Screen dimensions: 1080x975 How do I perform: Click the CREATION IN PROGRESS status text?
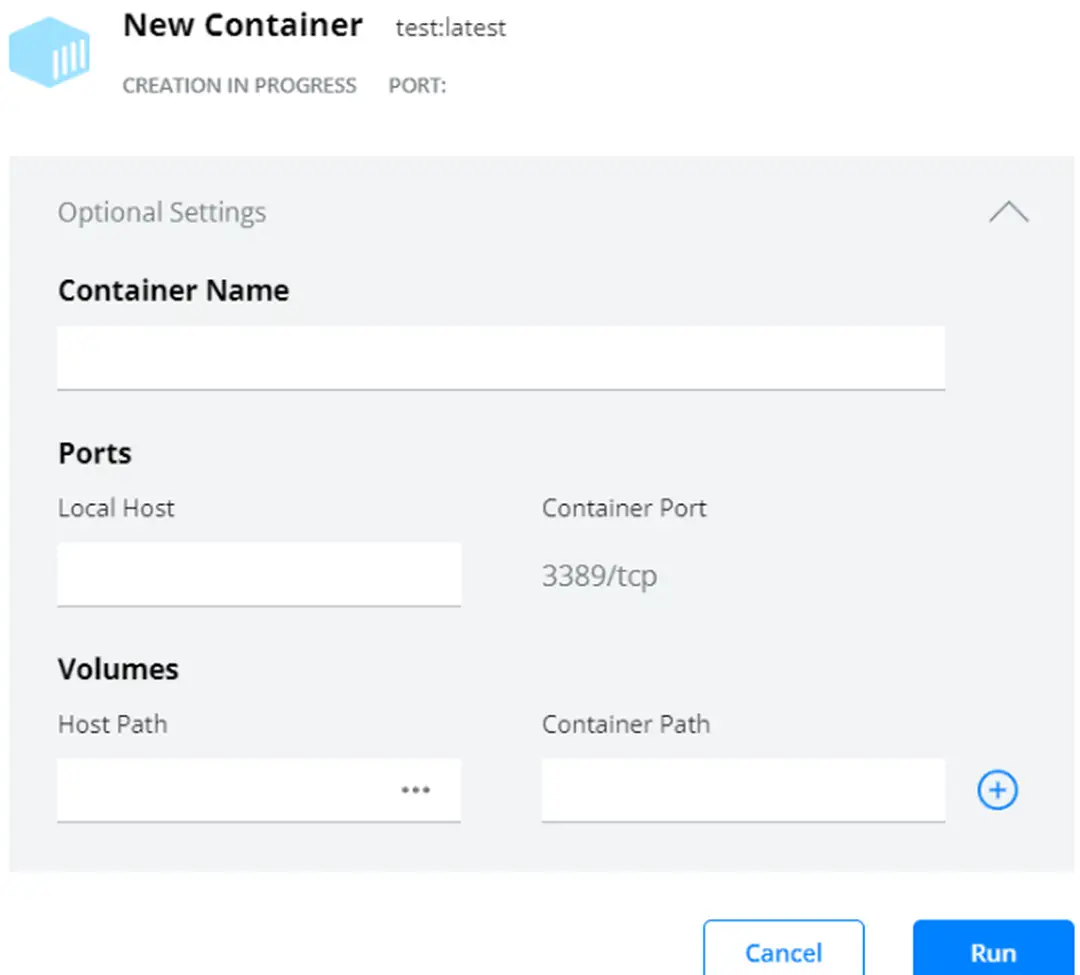[239, 86]
